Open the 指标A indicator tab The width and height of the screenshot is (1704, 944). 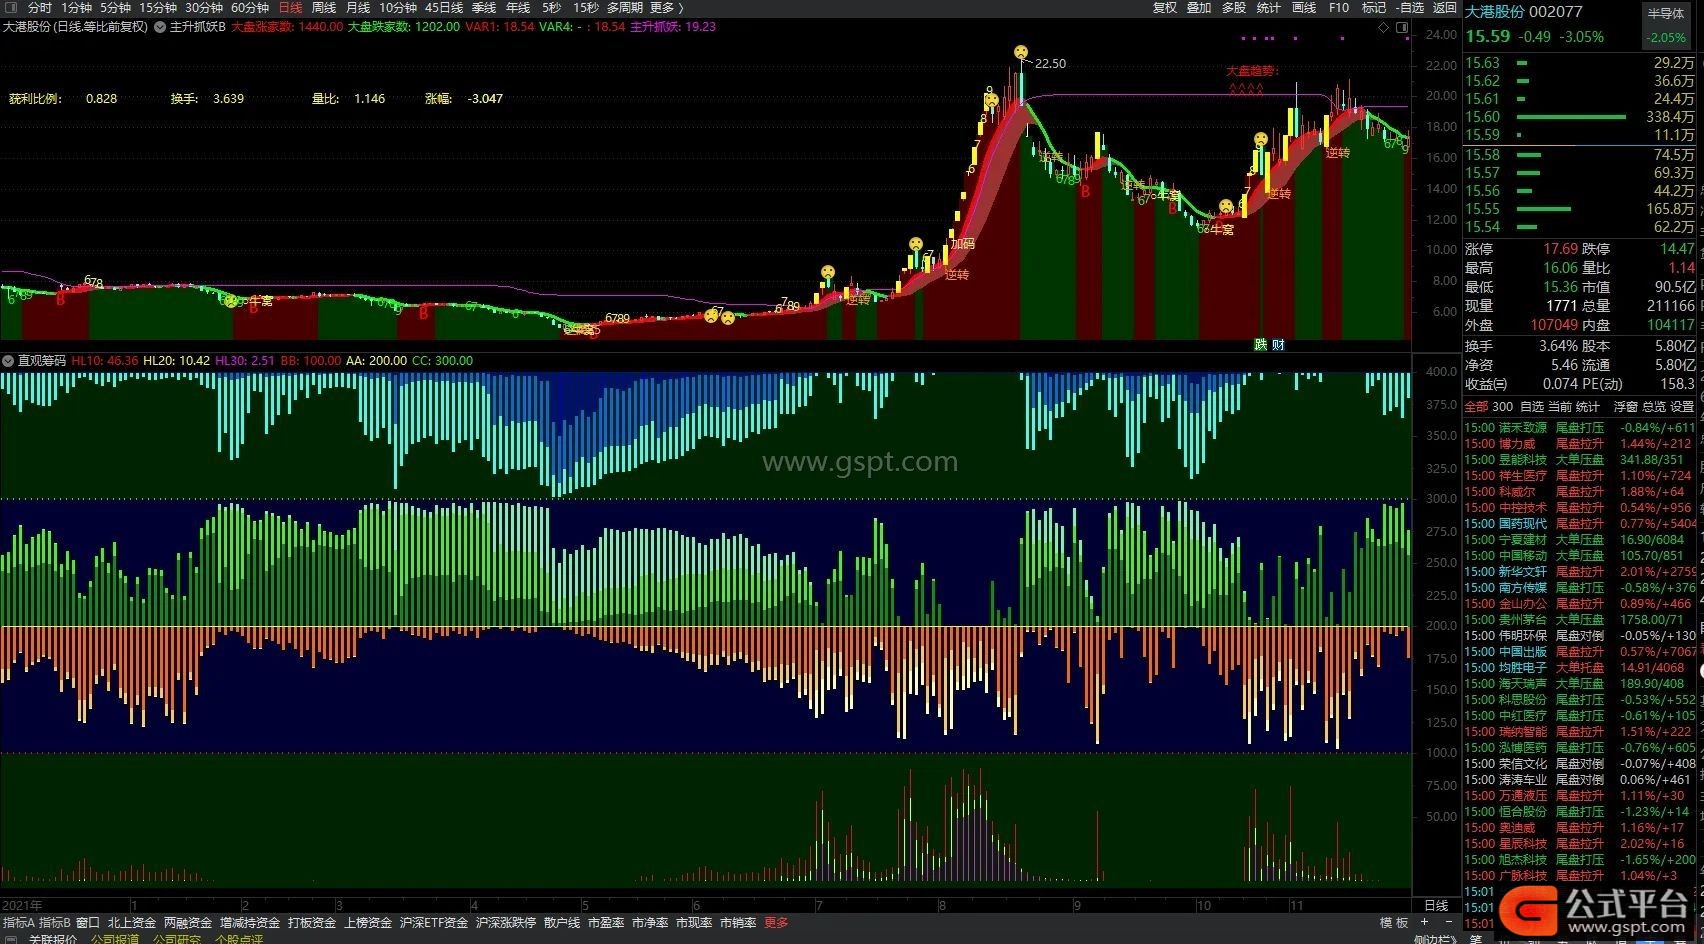18,923
